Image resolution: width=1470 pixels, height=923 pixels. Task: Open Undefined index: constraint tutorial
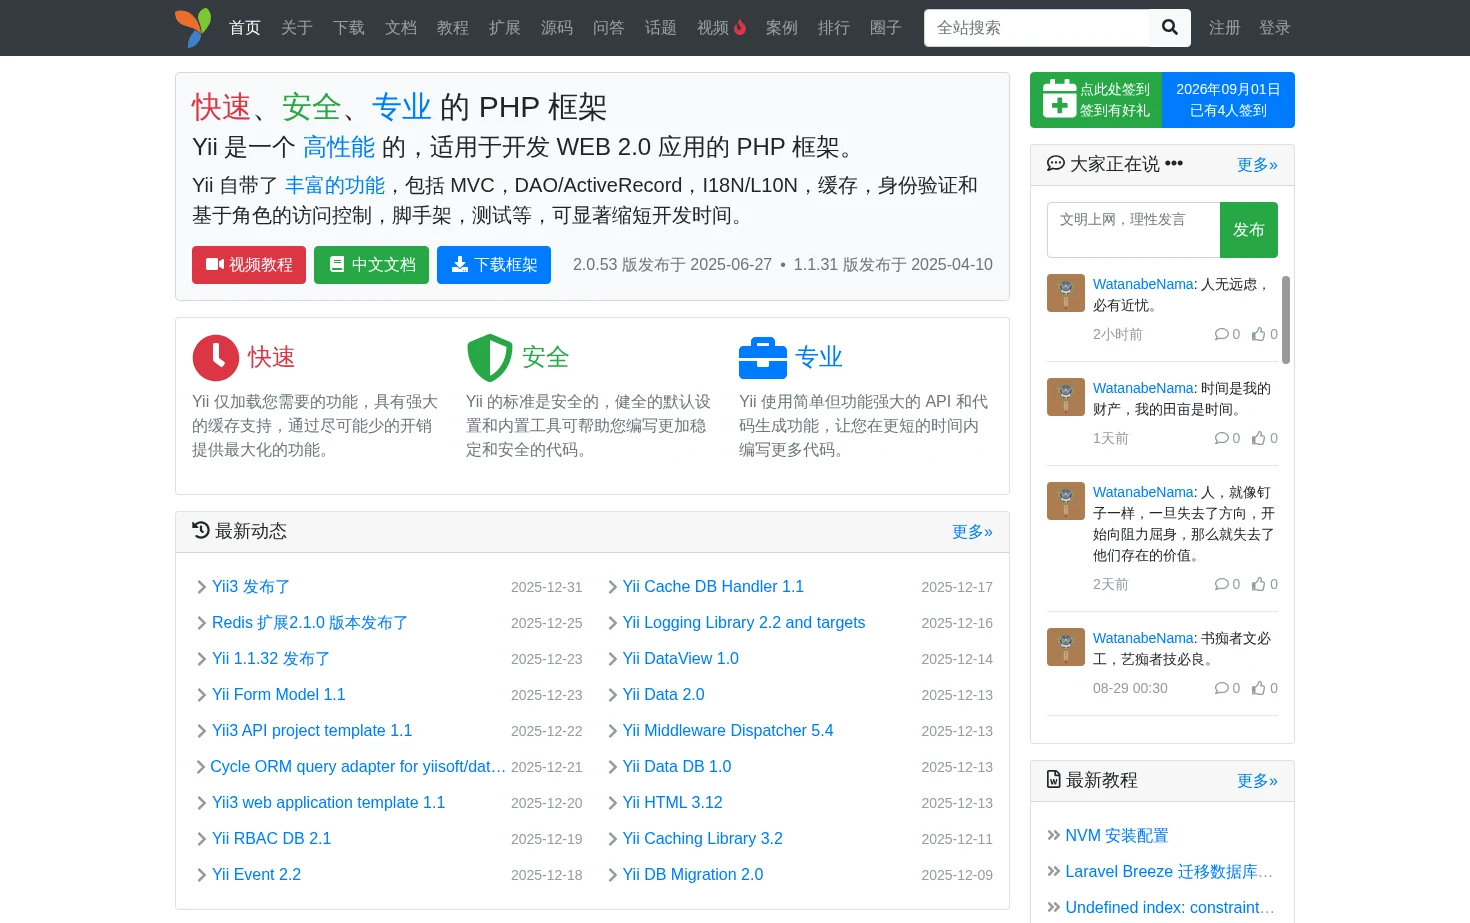(1170, 908)
